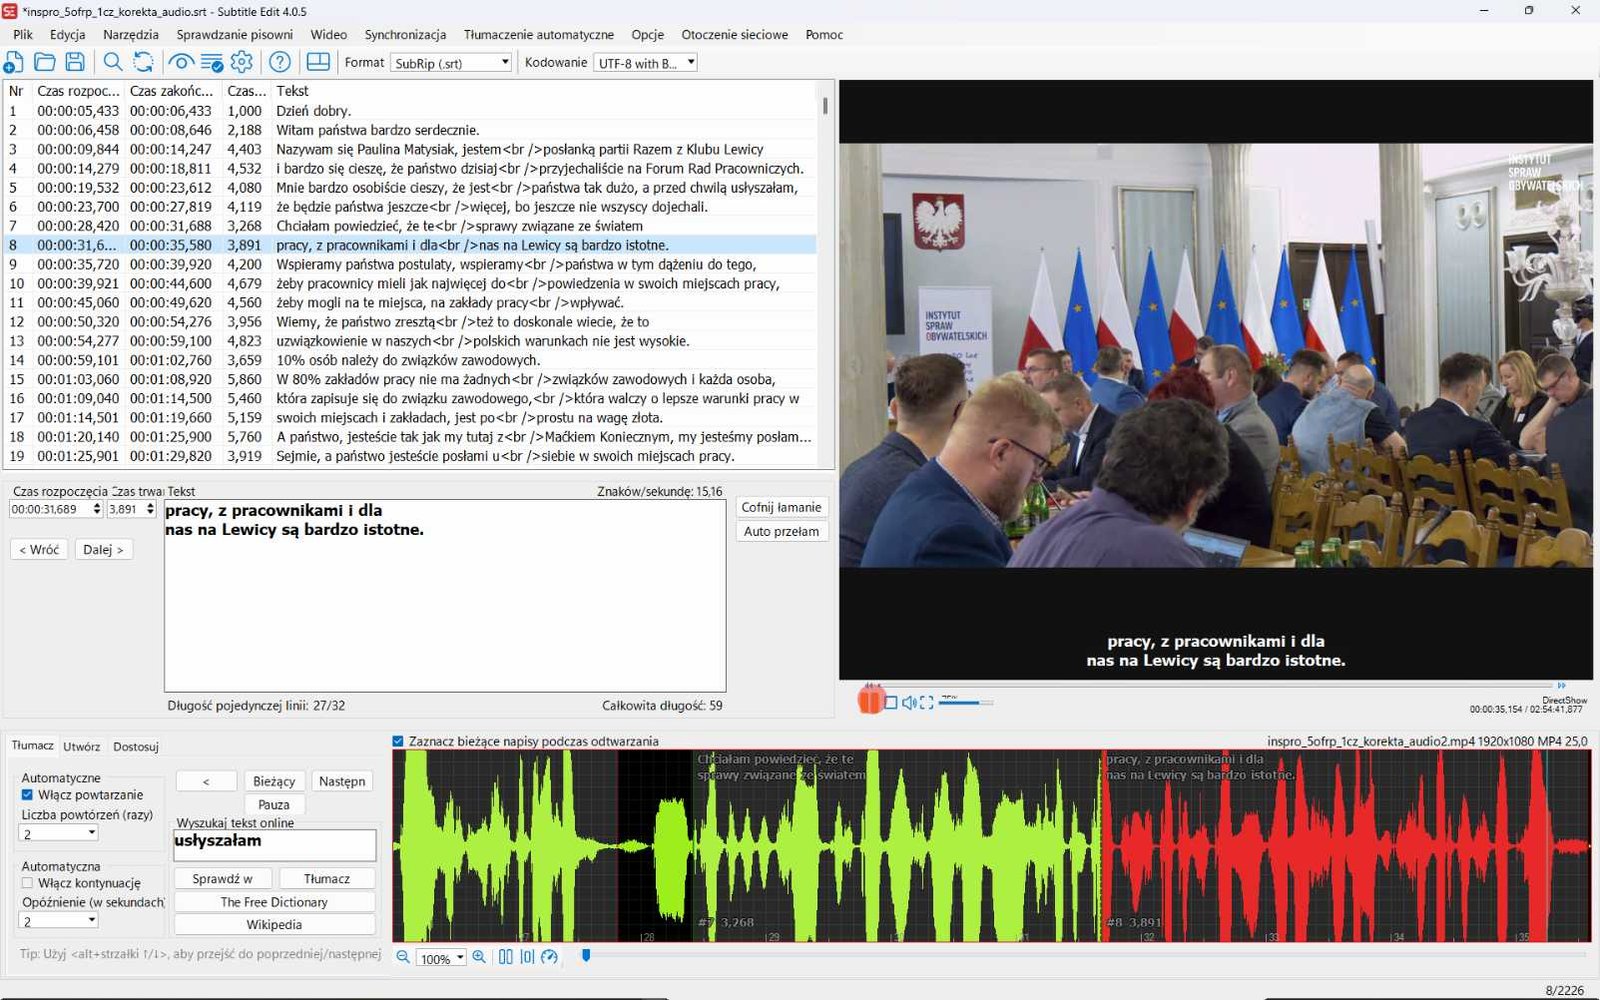Switch video to fullscreen
This screenshot has width=1600, height=1000.
coord(927,703)
